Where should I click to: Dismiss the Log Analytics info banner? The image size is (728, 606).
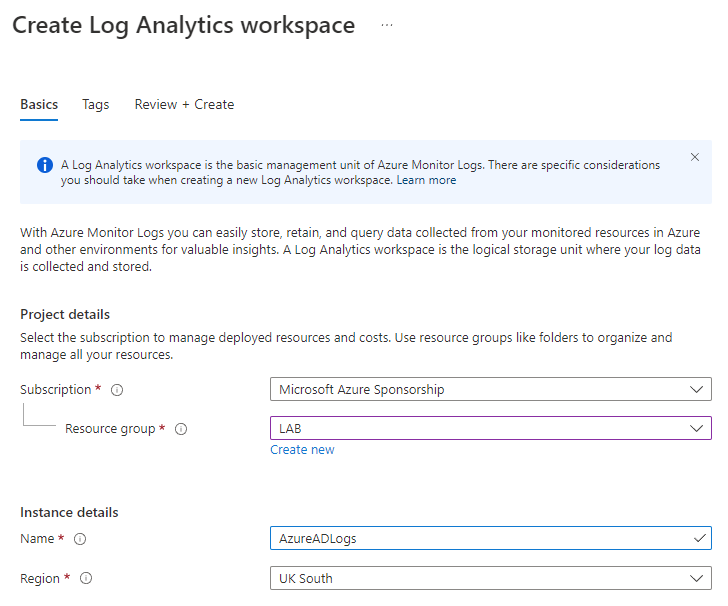coord(695,157)
